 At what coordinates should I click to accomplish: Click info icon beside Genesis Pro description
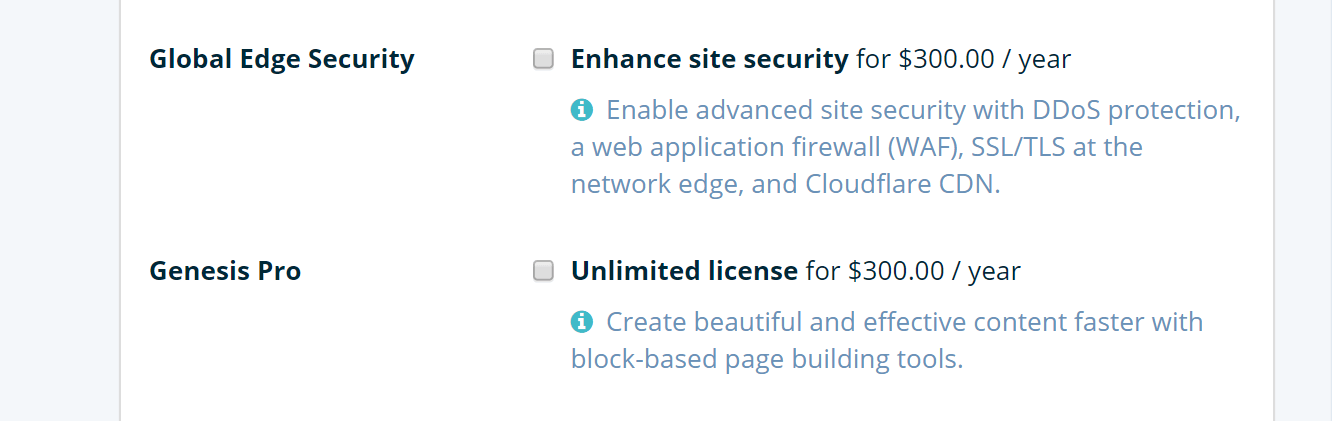[581, 321]
